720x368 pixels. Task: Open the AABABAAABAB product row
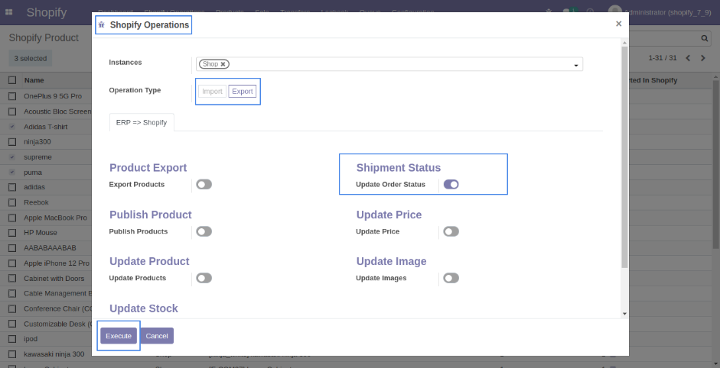(50, 248)
